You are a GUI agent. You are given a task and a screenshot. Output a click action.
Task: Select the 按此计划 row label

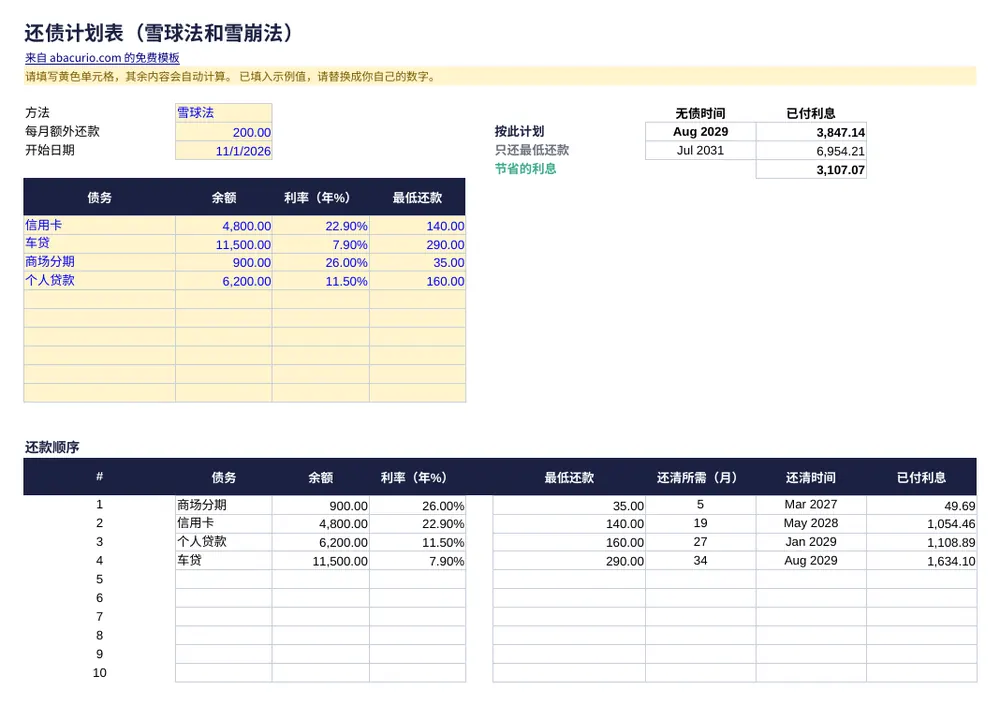coord(519,131)
